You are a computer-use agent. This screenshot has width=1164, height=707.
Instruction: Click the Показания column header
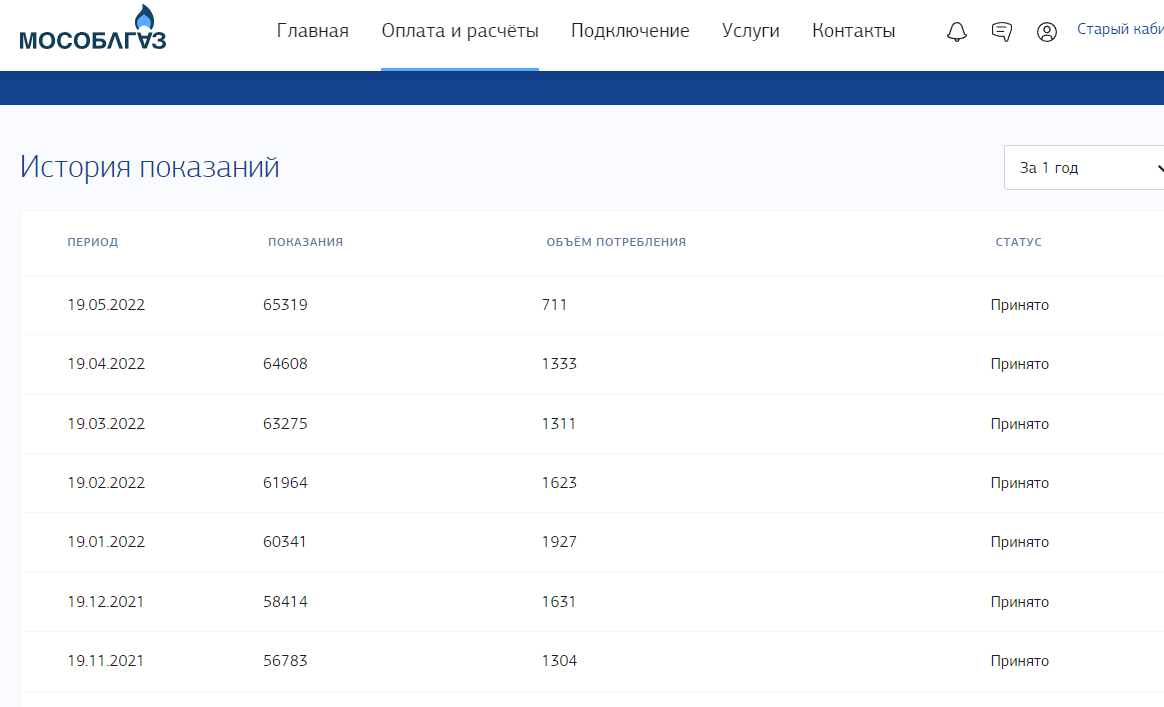(x=305, y=242)
